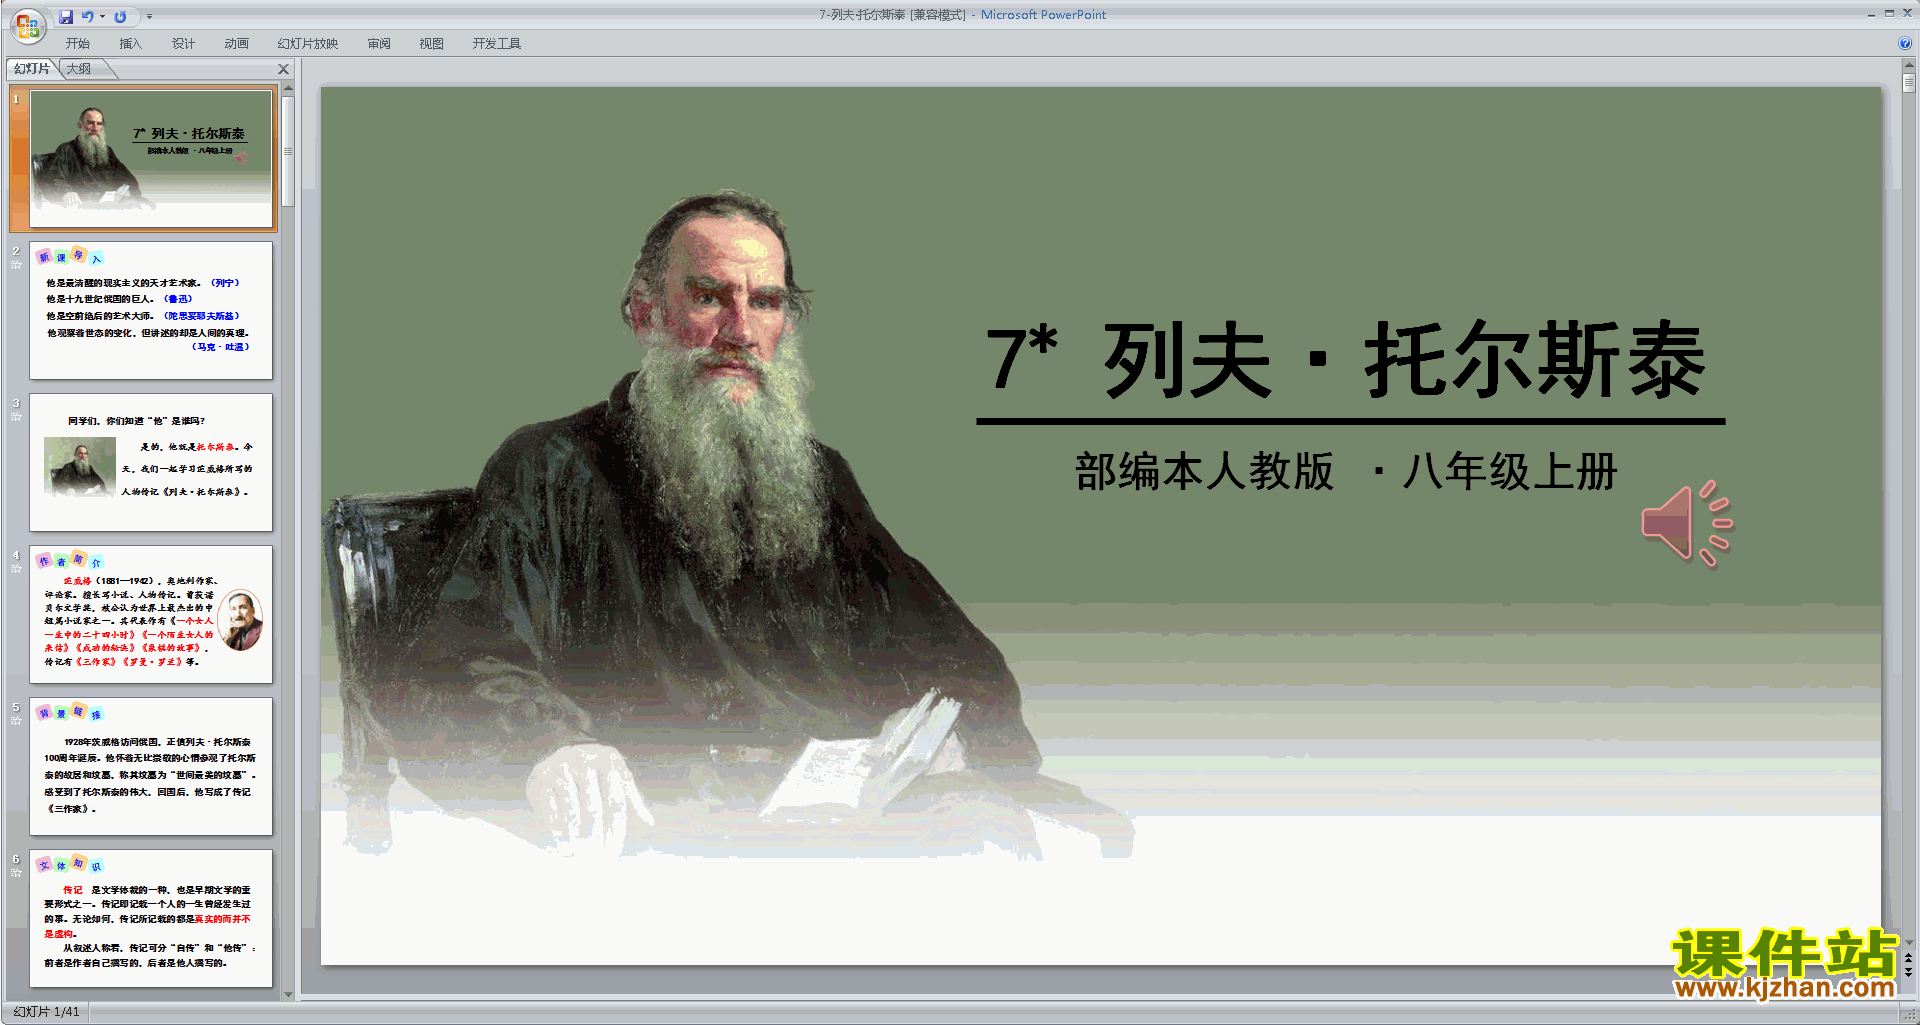Click thumbnail pane scroll-up arrow
This screenshot has width=1920, height=1025.
(288, 89)
